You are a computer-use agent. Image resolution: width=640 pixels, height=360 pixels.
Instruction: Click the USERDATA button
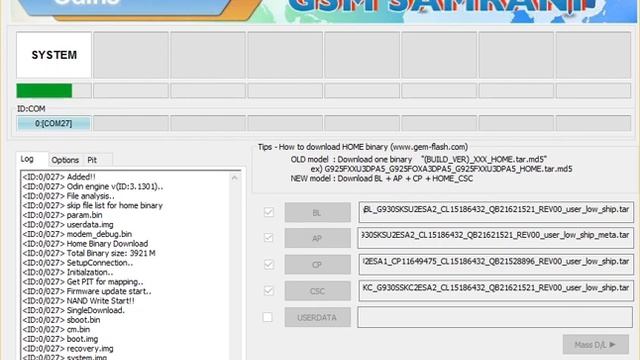(x=318, y=317)
